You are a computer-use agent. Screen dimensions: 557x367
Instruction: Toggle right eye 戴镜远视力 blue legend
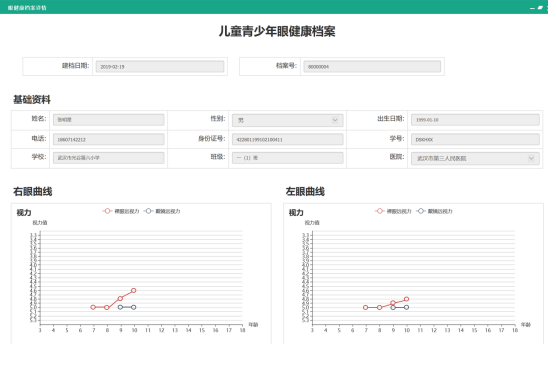162,211
